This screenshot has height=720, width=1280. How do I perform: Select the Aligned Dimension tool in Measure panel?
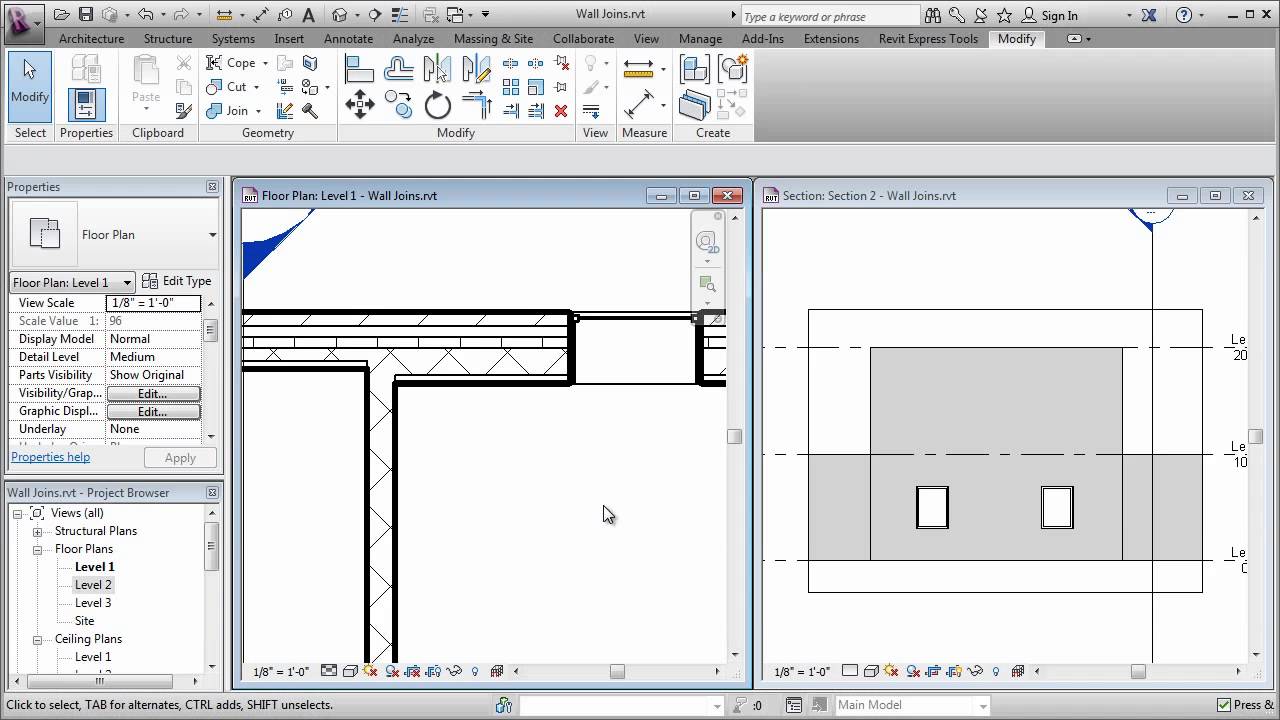pos(637,66)
